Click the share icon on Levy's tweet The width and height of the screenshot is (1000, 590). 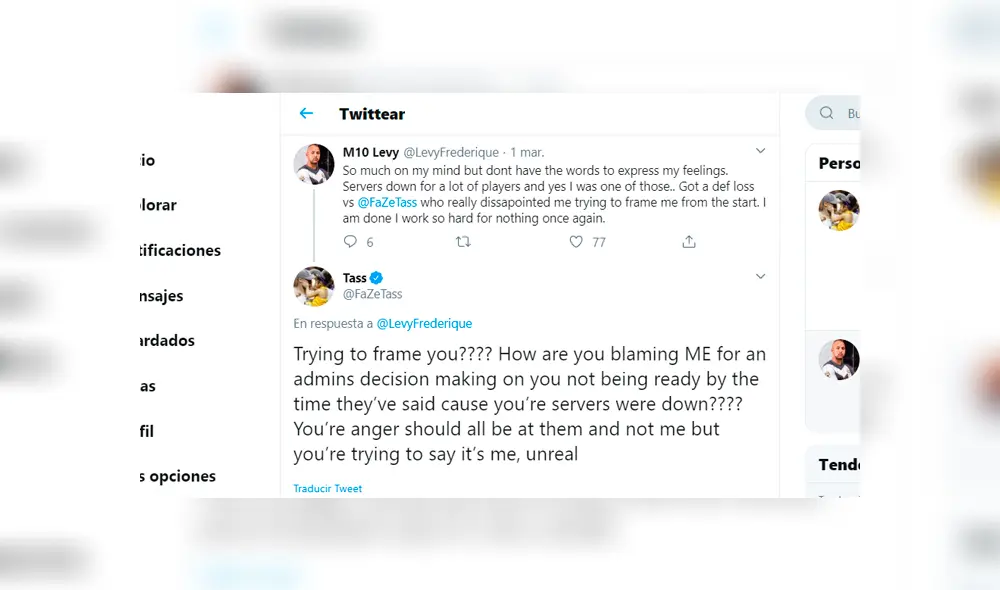pos(689,242)
